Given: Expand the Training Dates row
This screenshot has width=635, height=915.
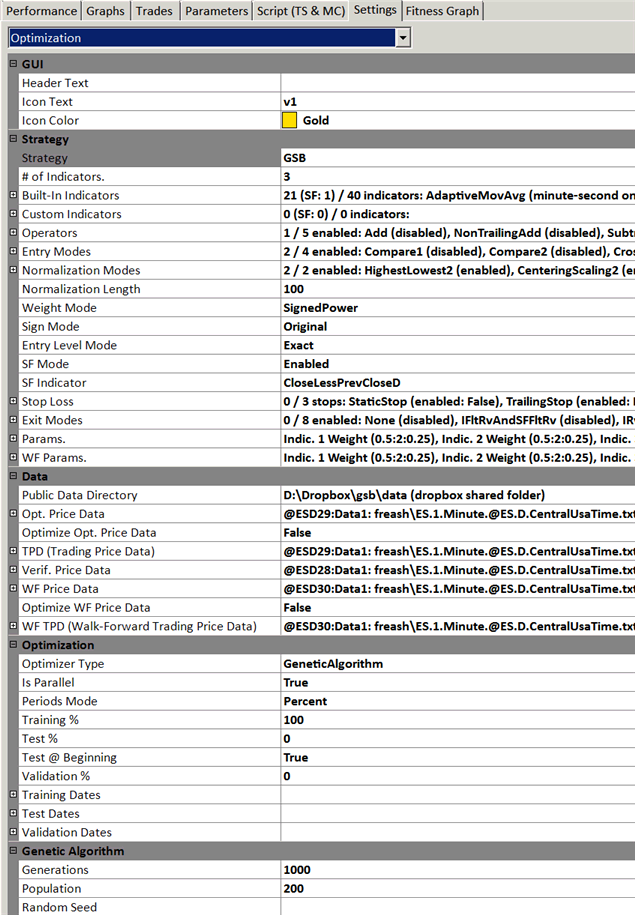Looking at the screenshot, I should pyautogui.click(x=13, y=795).
